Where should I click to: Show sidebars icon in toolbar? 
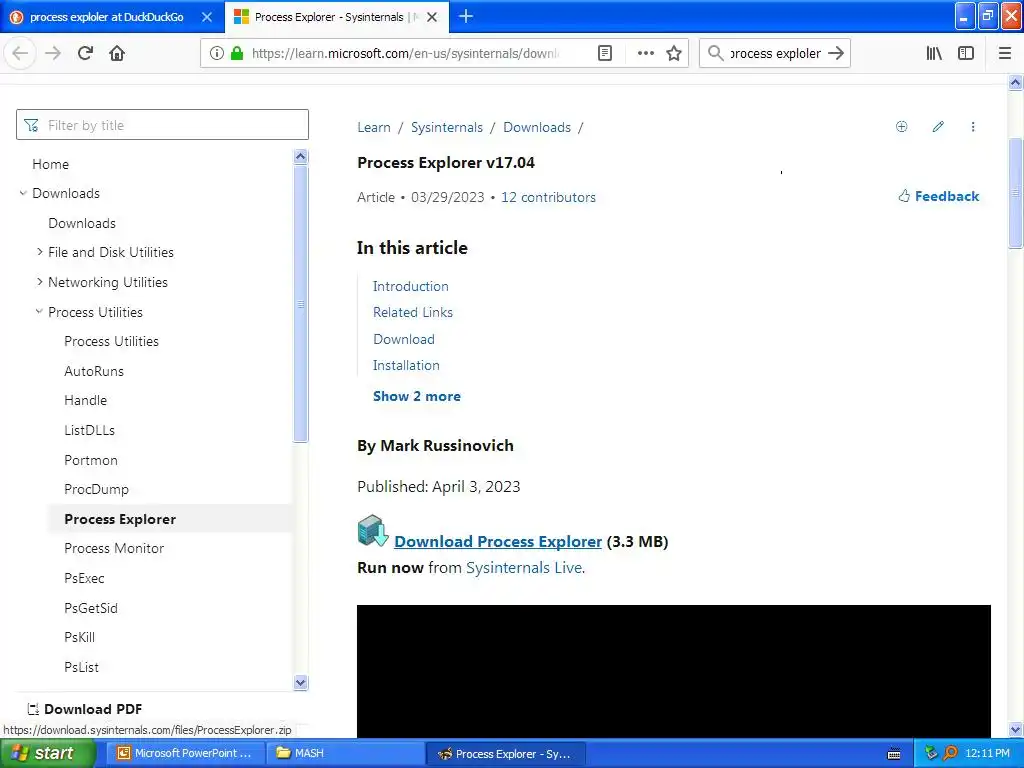pyautogui.click(x=966, y=53)
